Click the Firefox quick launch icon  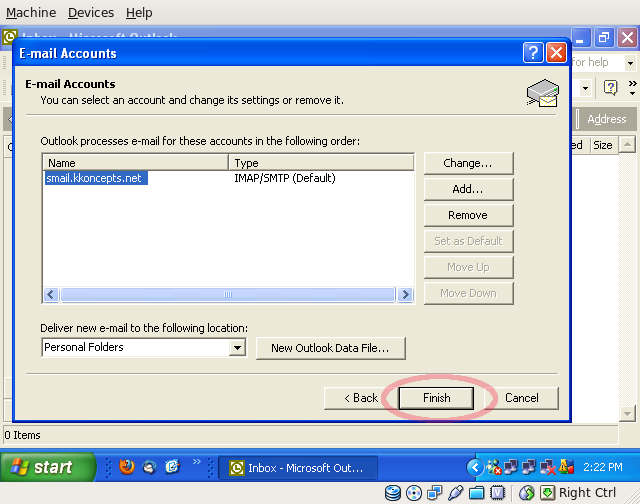(127, 467)
